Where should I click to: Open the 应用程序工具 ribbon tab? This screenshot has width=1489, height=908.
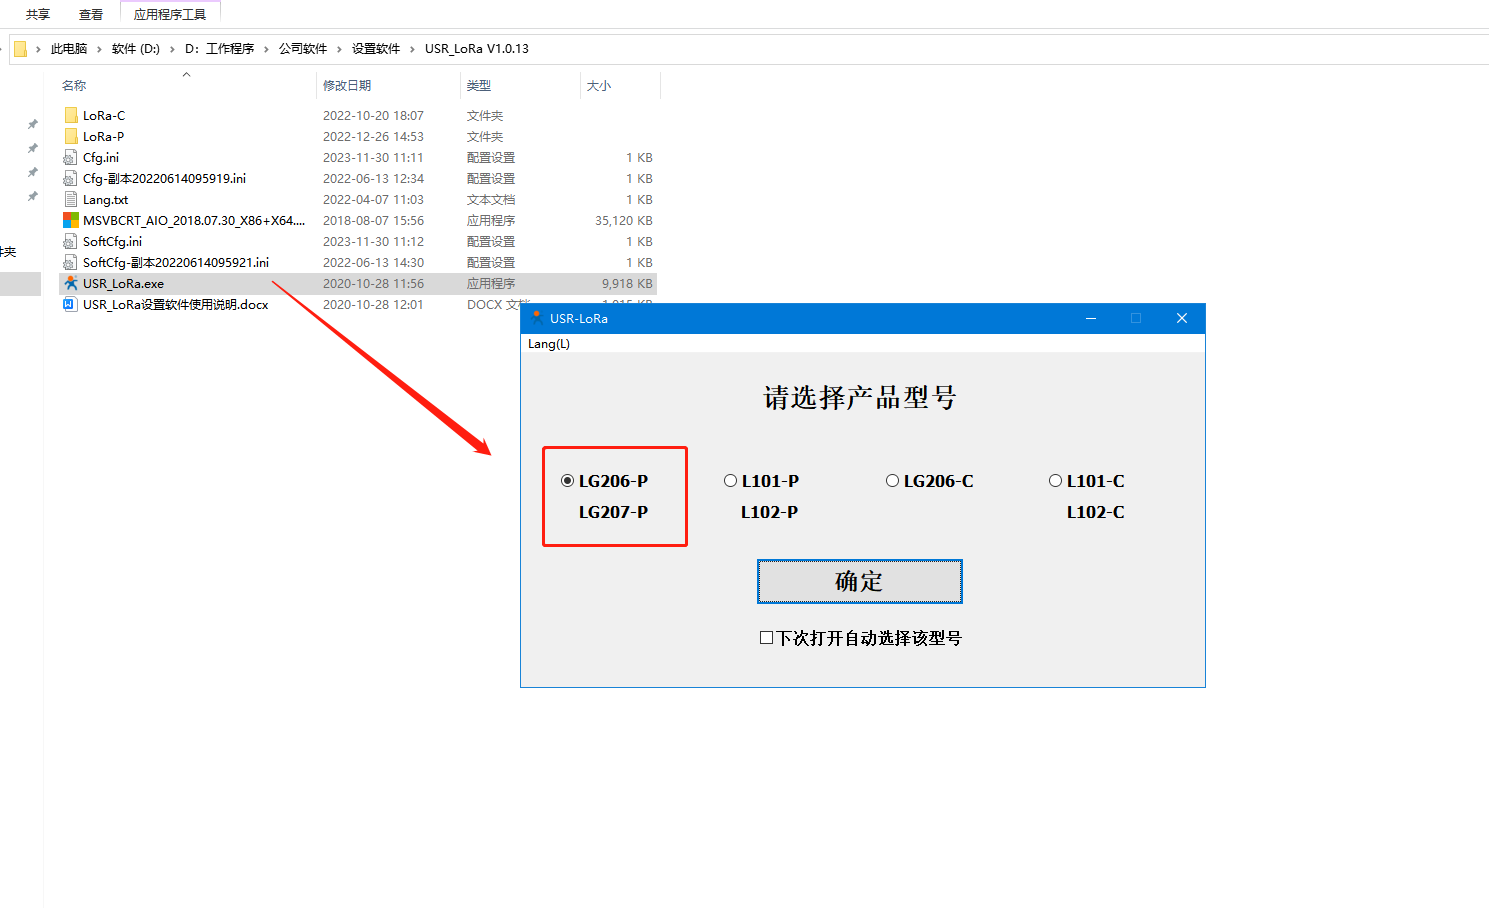(170, 14)
